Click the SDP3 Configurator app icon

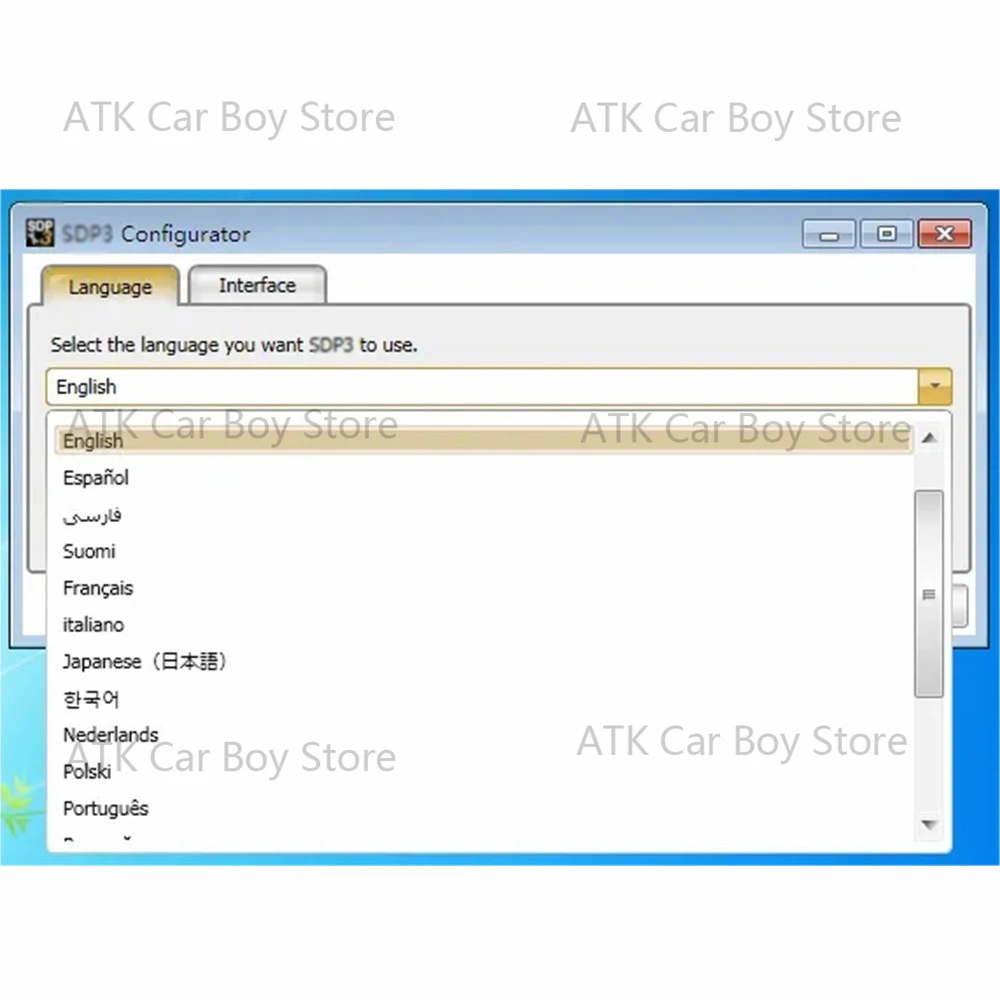click(40, 233)
